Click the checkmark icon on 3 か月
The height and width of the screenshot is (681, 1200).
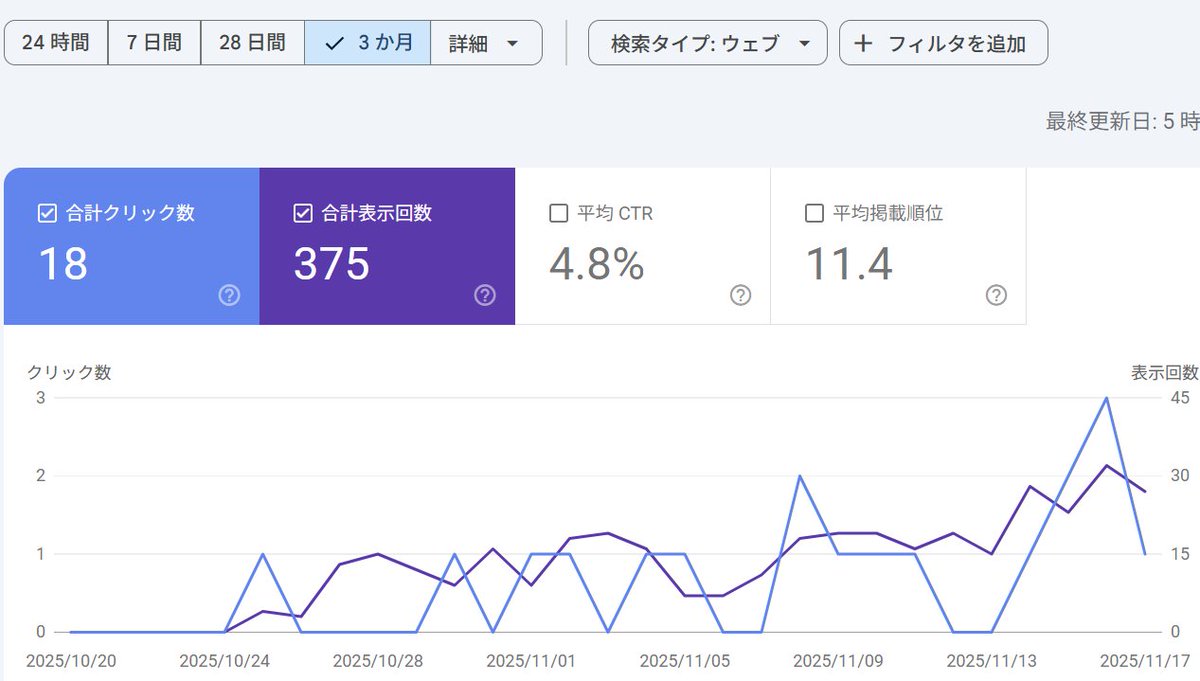pos(336,43)
